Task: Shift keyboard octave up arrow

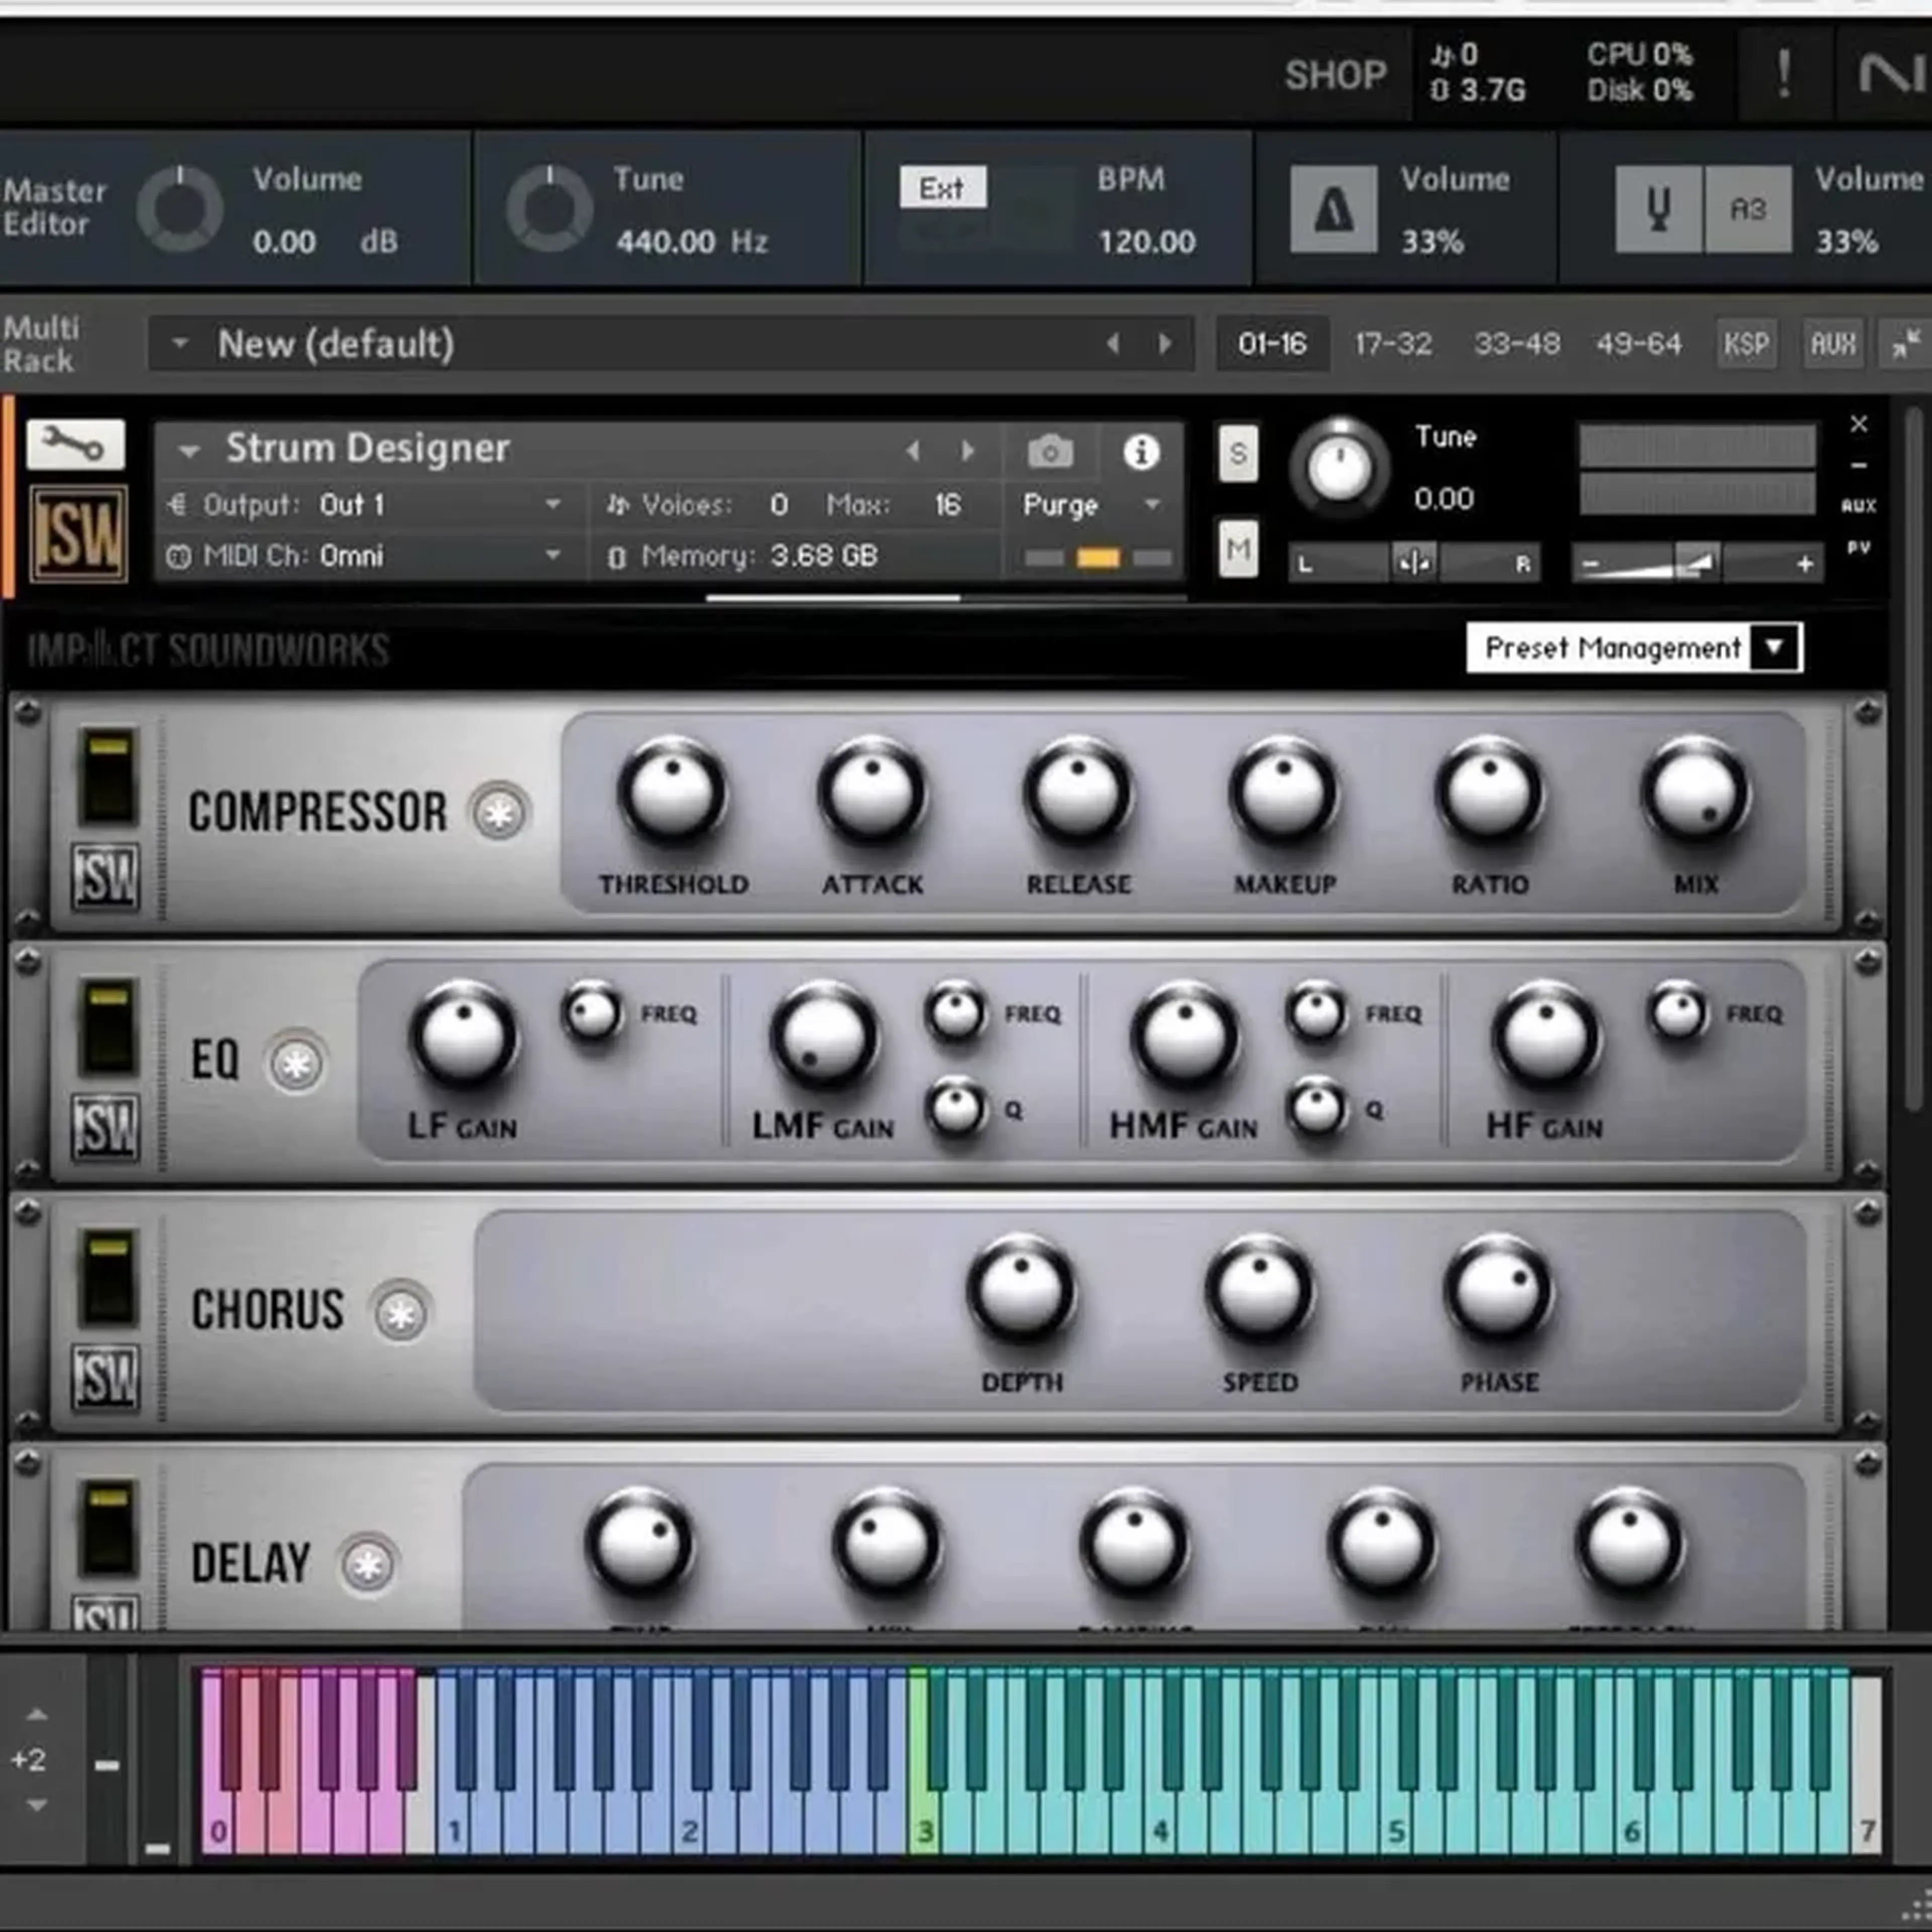Action: [x=37, y=1715]
